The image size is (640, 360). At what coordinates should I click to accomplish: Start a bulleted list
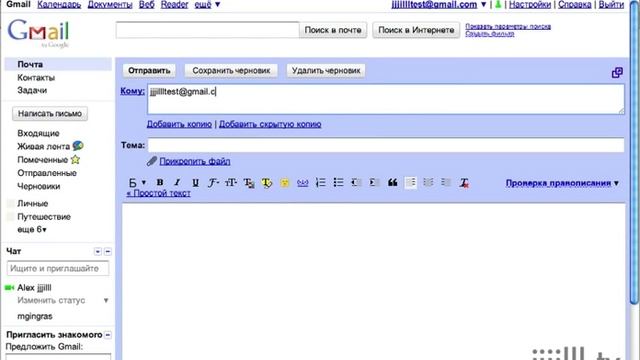point(338,182)
